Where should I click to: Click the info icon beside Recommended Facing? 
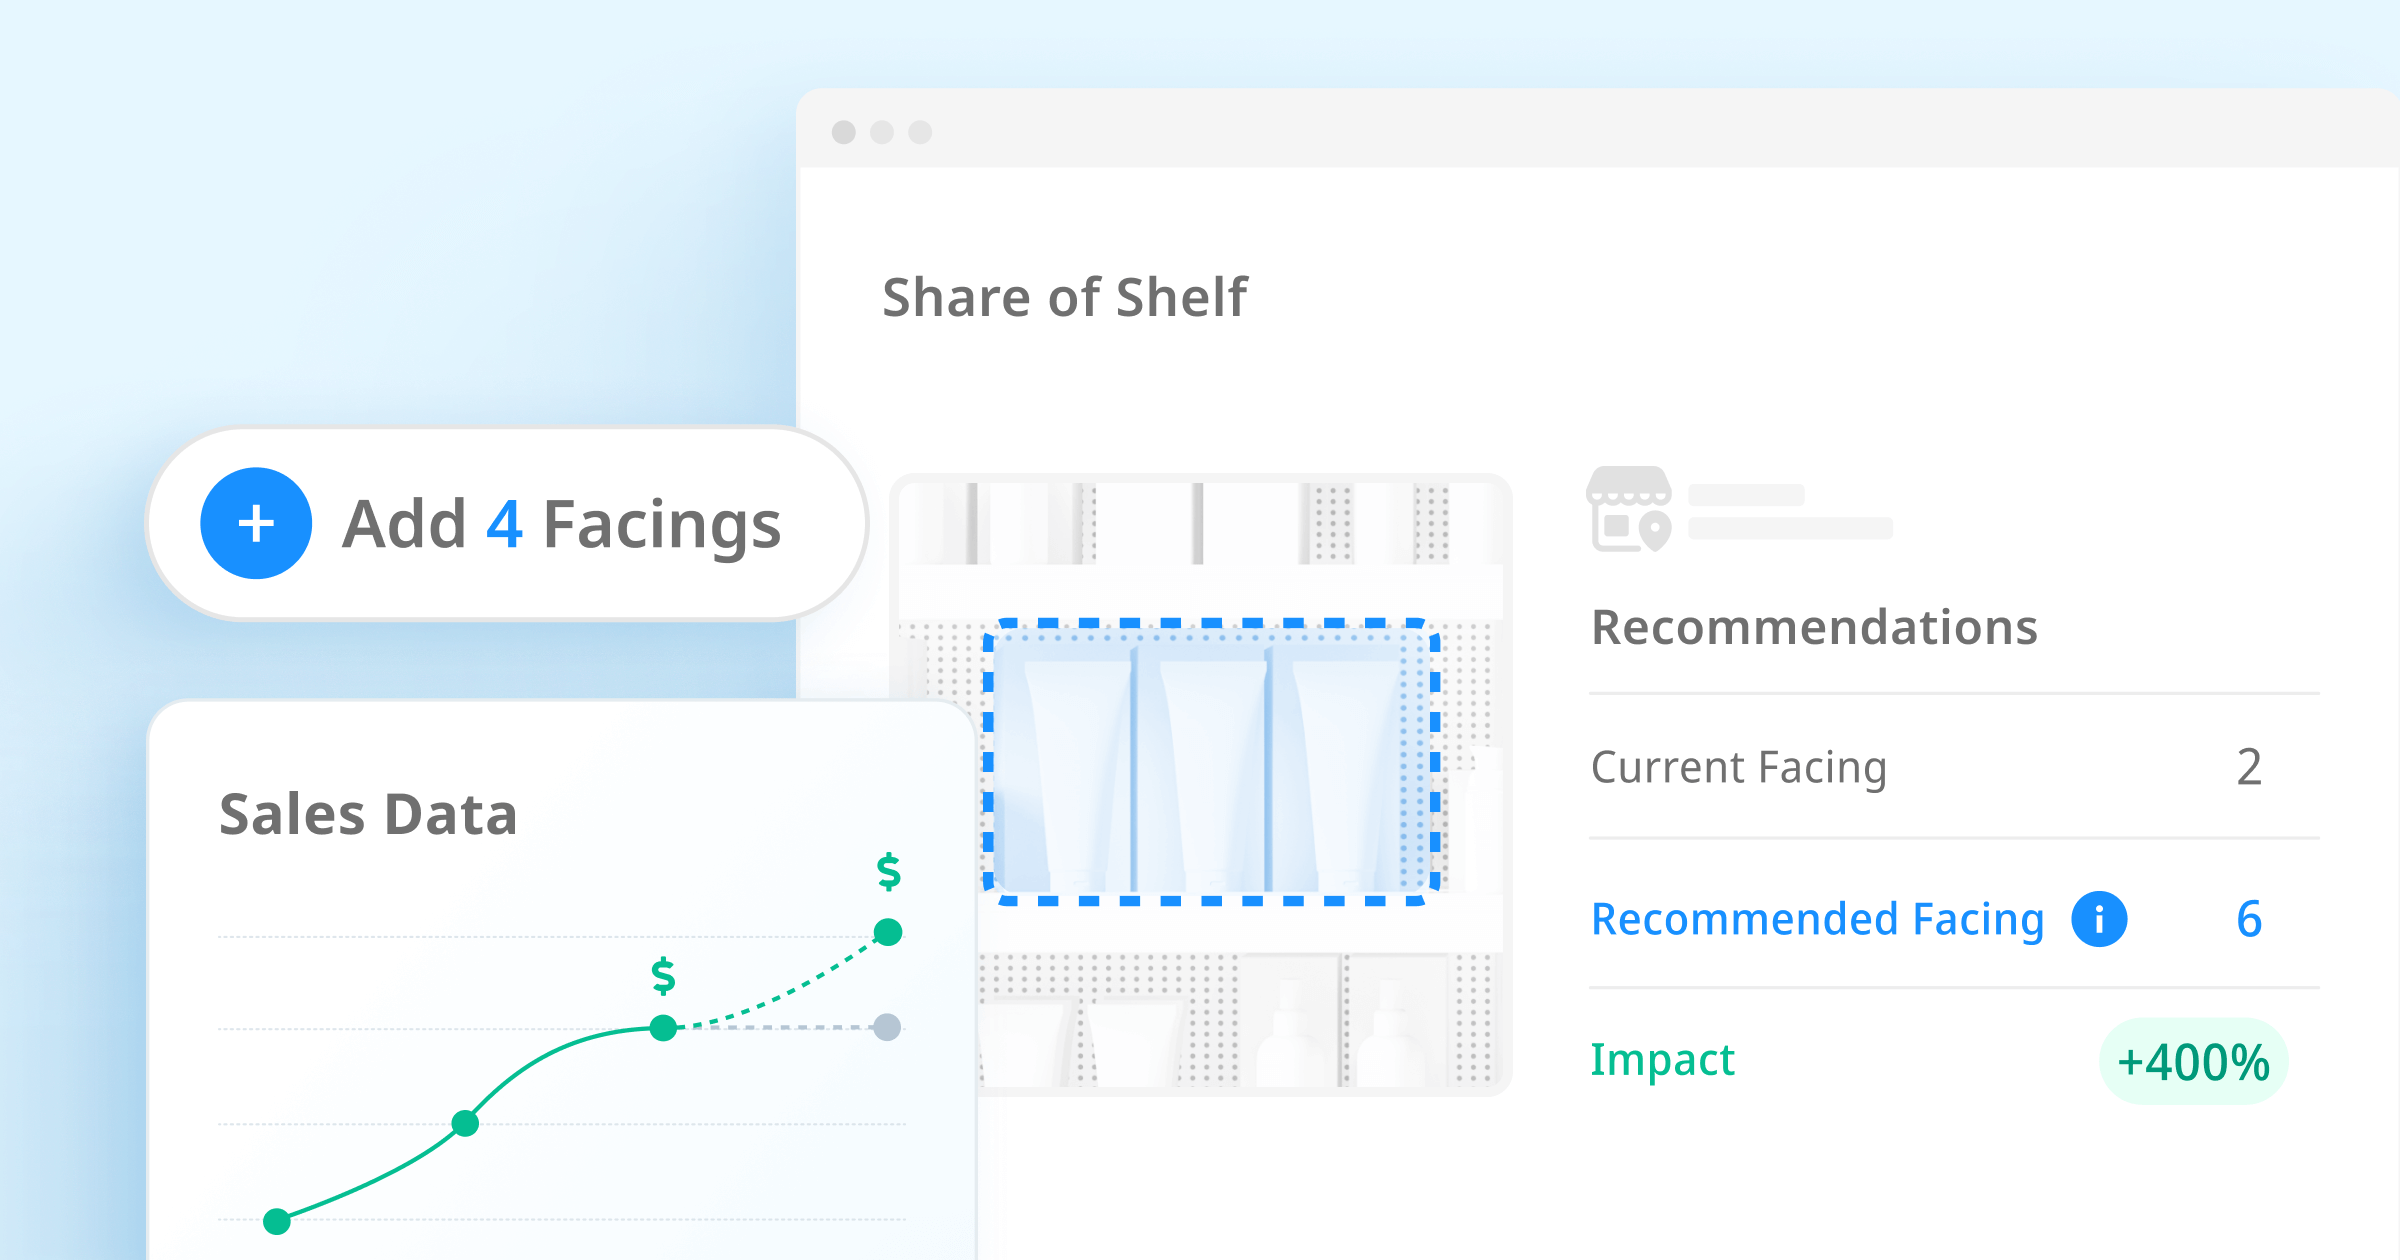2099,919
